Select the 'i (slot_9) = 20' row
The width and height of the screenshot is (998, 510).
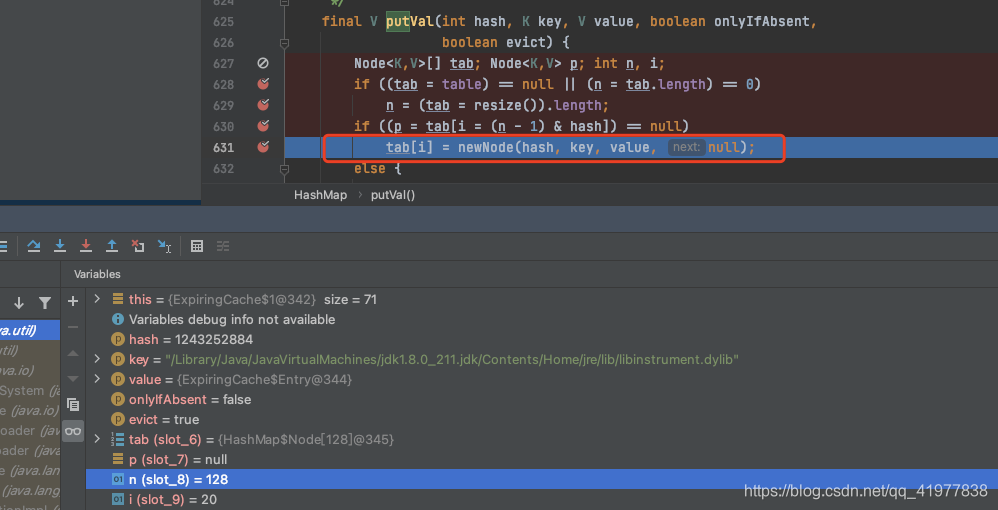542,500
